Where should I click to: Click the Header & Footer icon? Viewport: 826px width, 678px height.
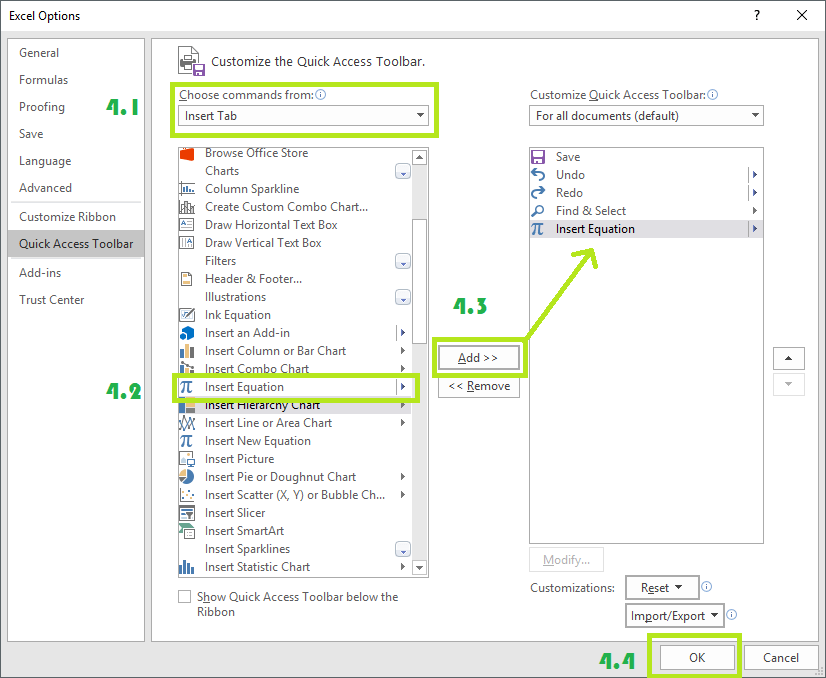point(186,279)
